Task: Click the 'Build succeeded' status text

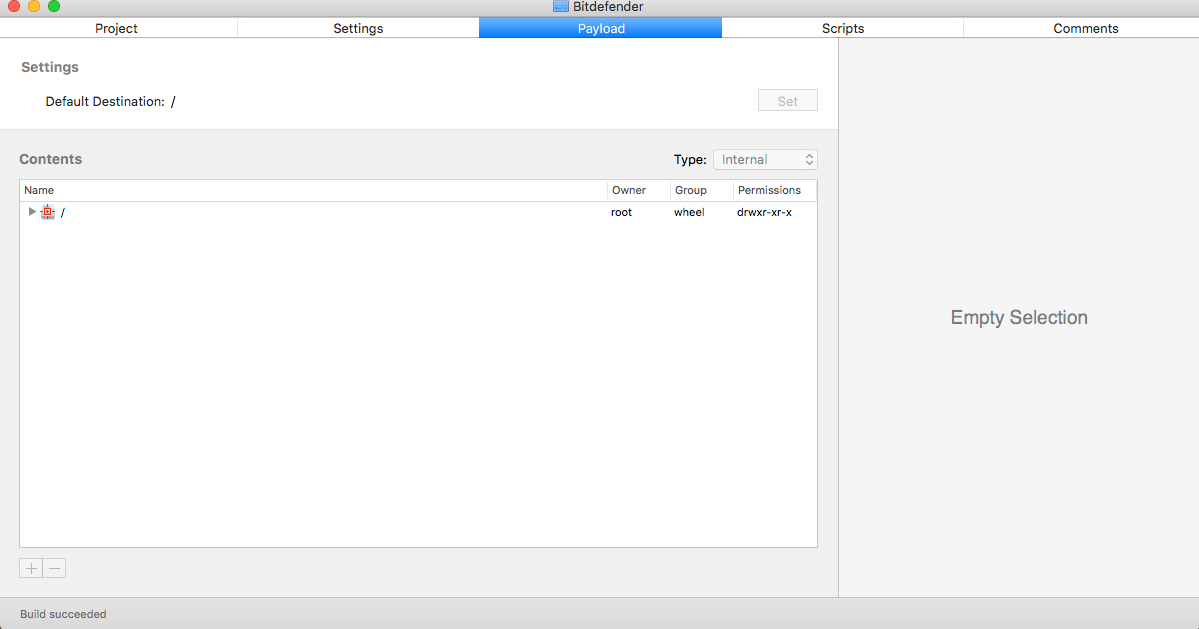Action: click(63, 614)
